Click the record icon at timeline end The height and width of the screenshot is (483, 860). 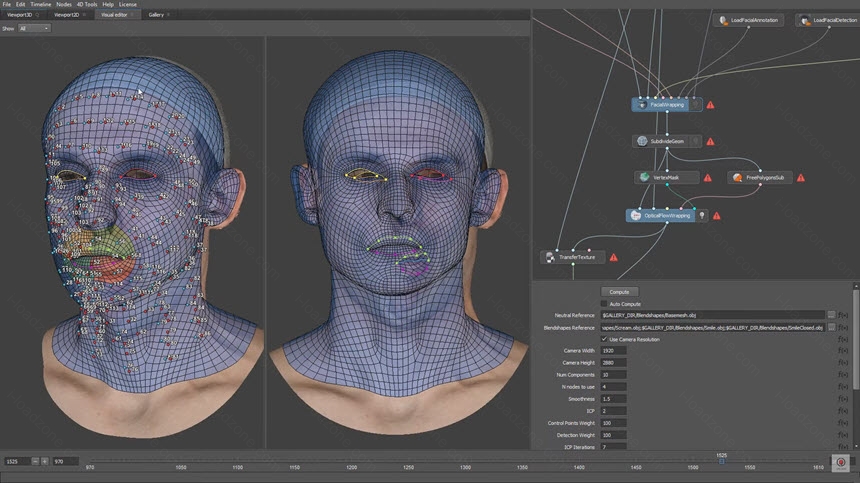click(x=841, y=463)
